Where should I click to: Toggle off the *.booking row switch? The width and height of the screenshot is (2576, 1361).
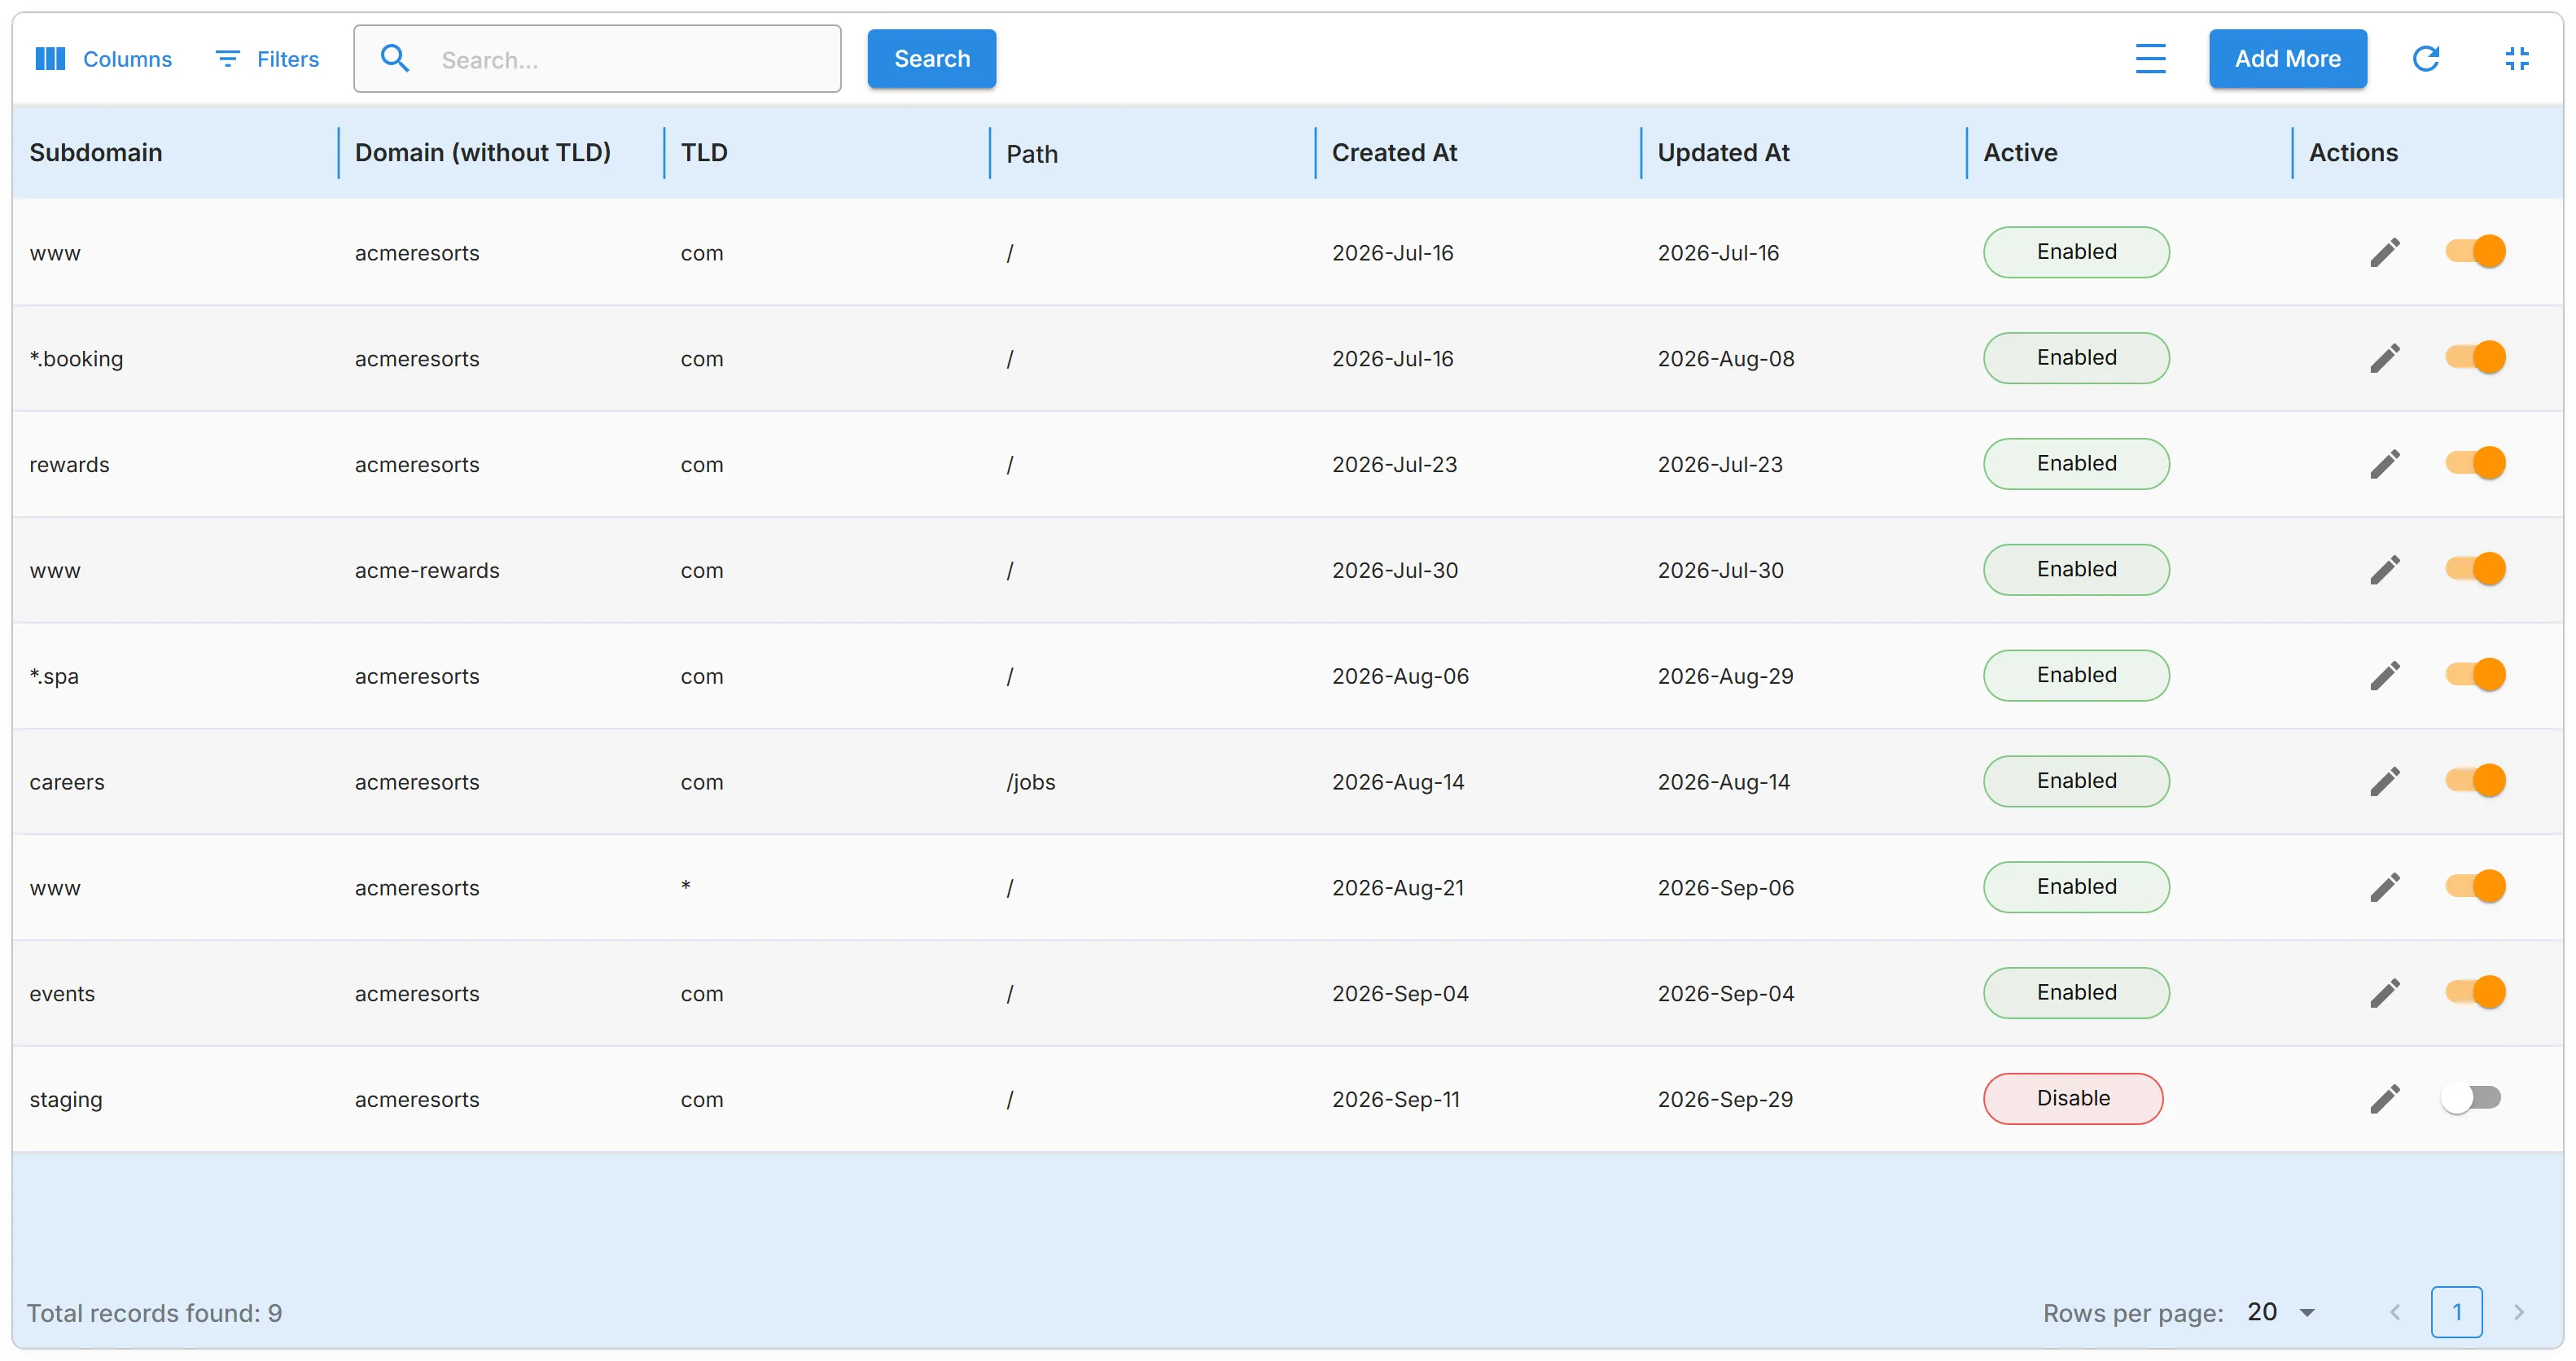[2475, 357]
